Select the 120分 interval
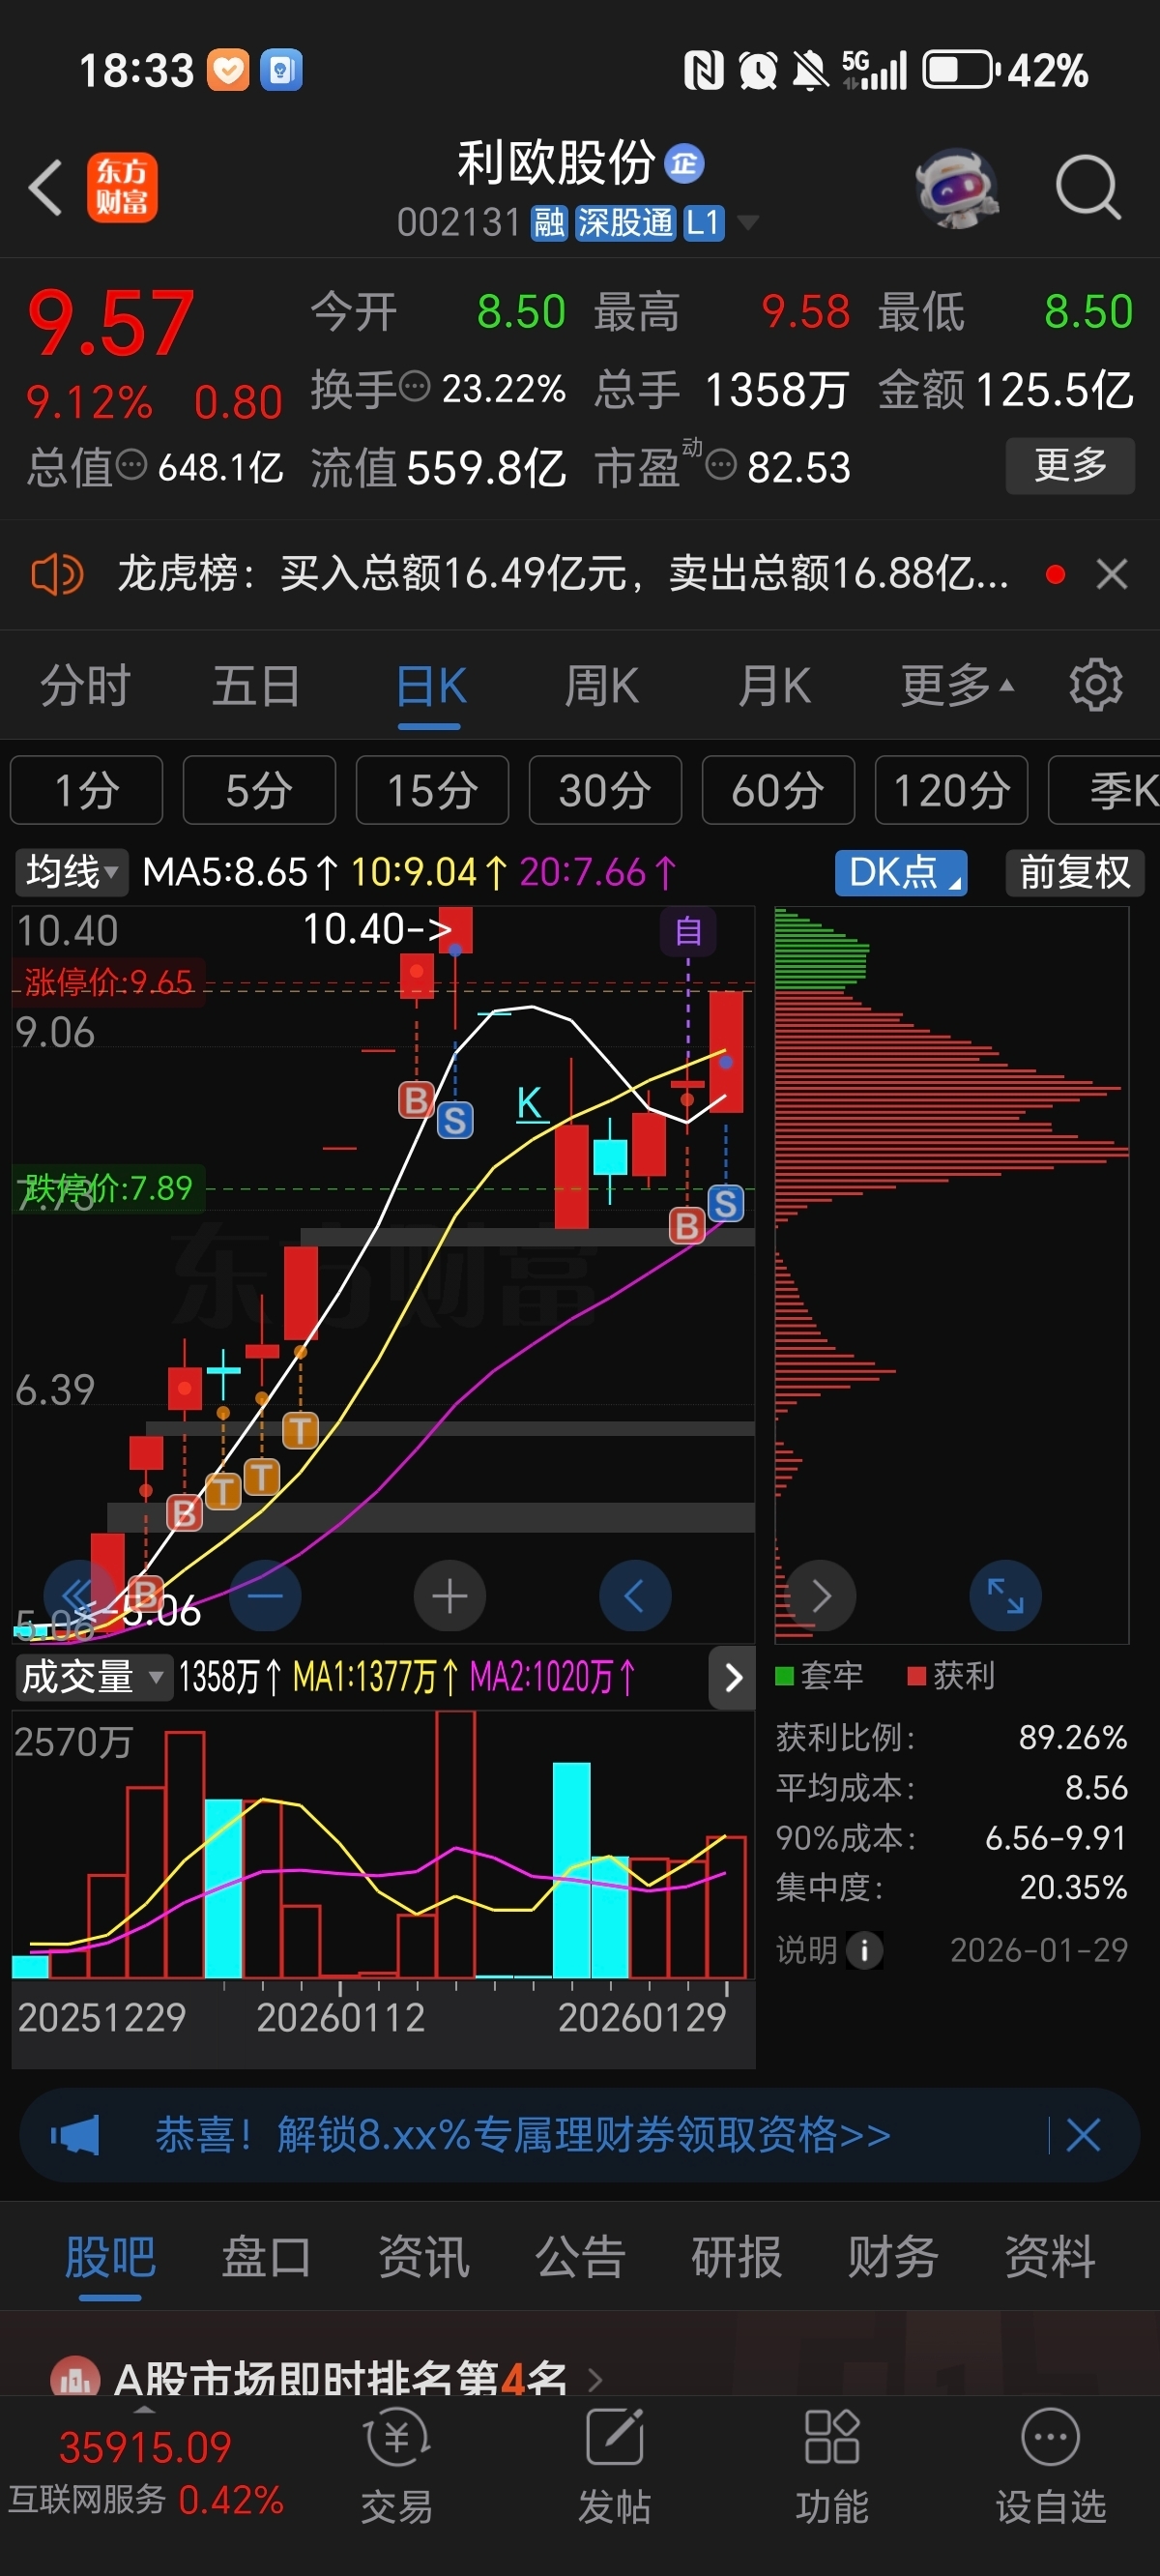Image resolution: width=1160 pixels, height=2576 pixels. tap(951, 790)
